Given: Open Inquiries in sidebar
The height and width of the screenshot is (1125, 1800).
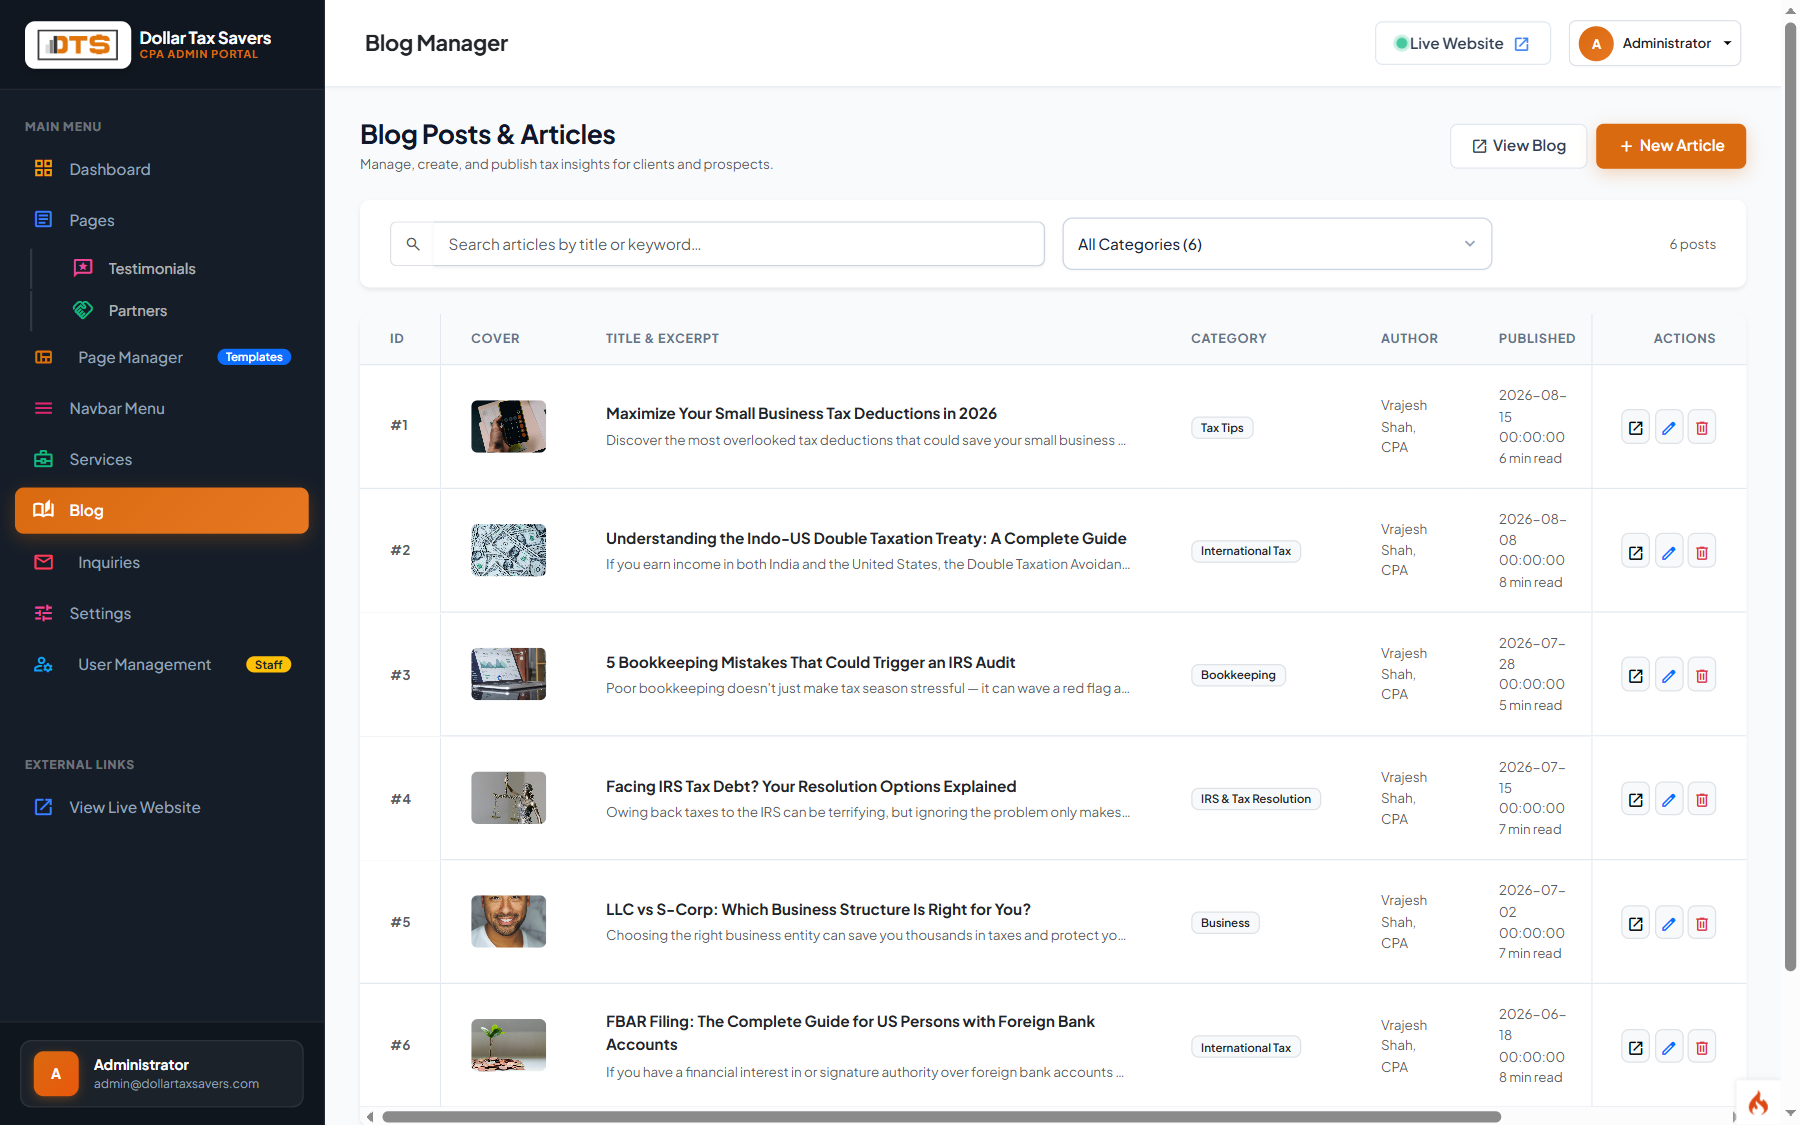Looking at the screenshot, I should click(x=162, y=562).
